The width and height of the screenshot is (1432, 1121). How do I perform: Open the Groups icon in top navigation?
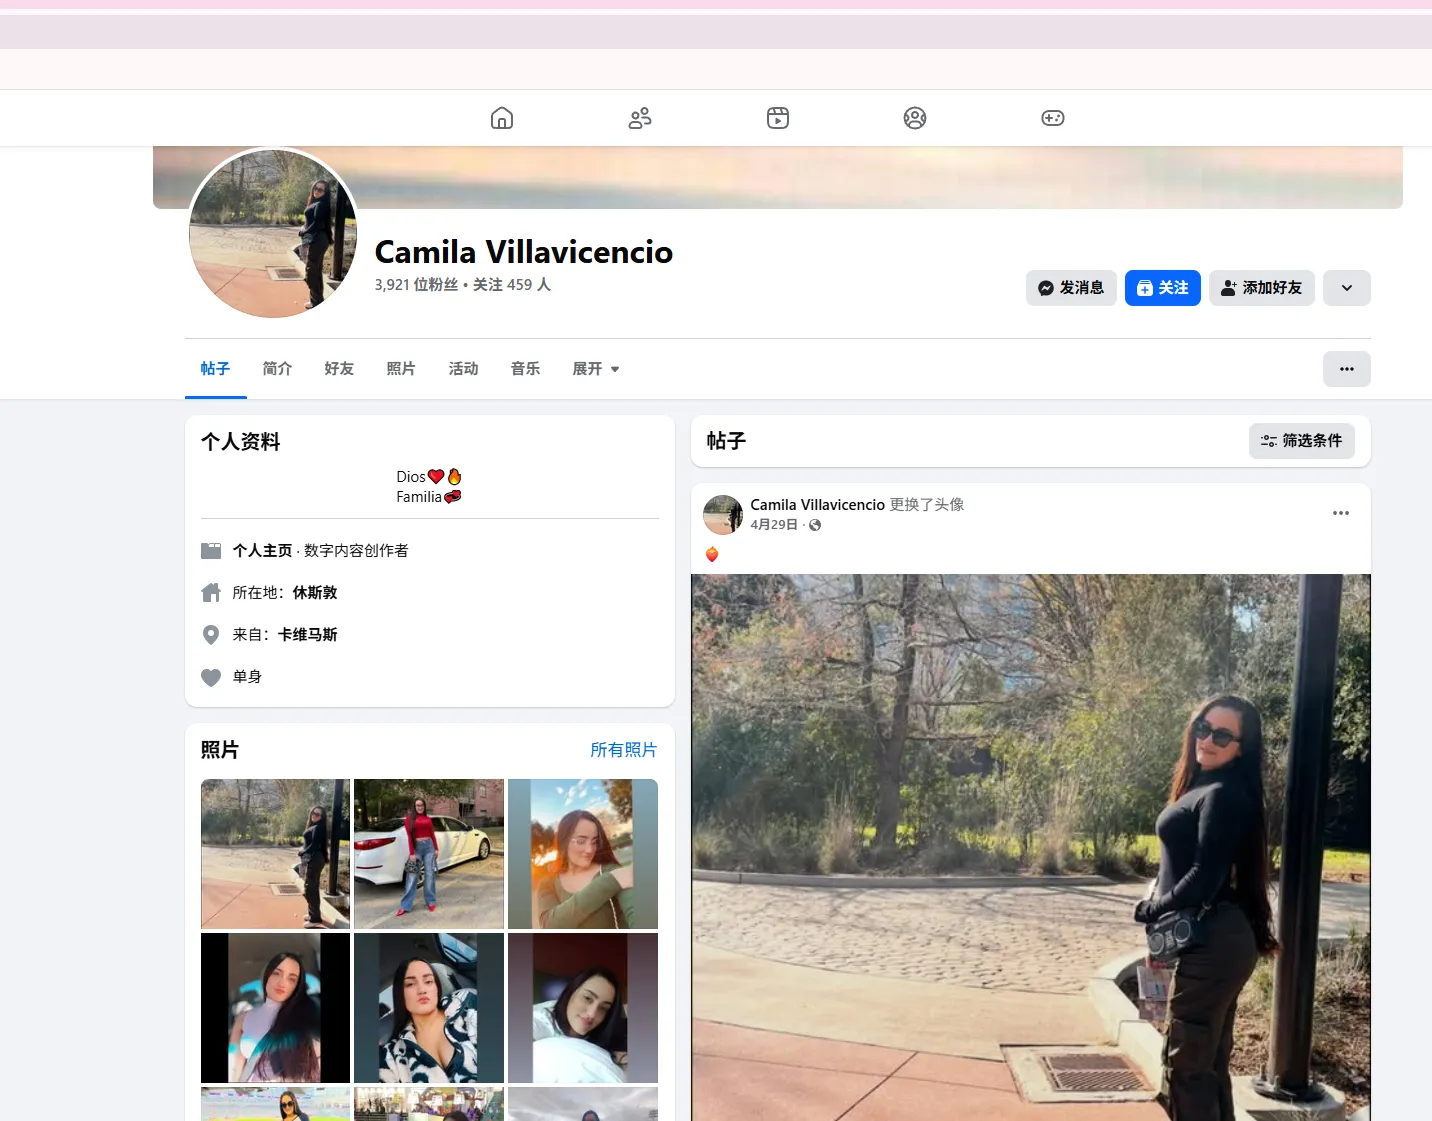tap(914, 117)
